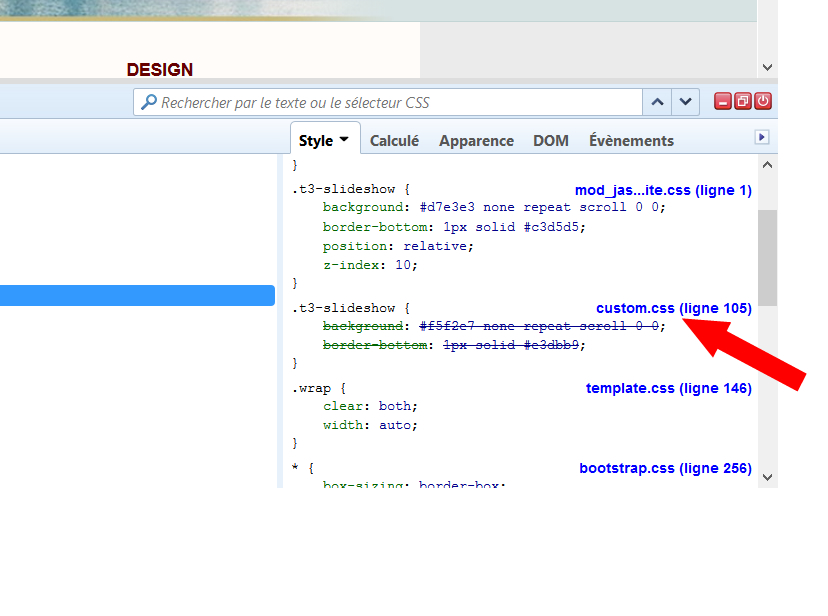
Task: Click the search magnifier icon in Firebug
Action: [x=149, y=102]
